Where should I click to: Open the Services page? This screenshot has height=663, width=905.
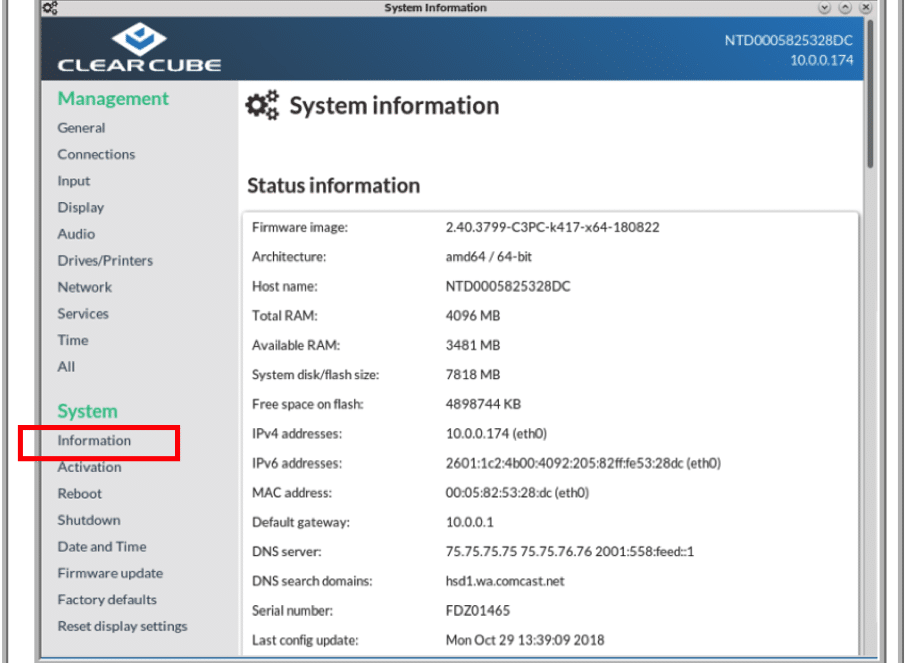(83, 313)
